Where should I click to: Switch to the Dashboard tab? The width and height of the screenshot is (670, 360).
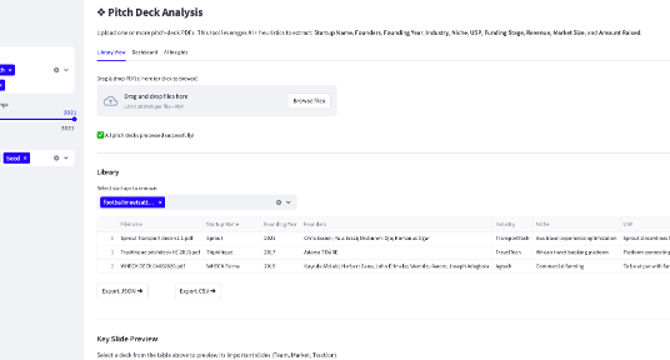coord(144,52)
